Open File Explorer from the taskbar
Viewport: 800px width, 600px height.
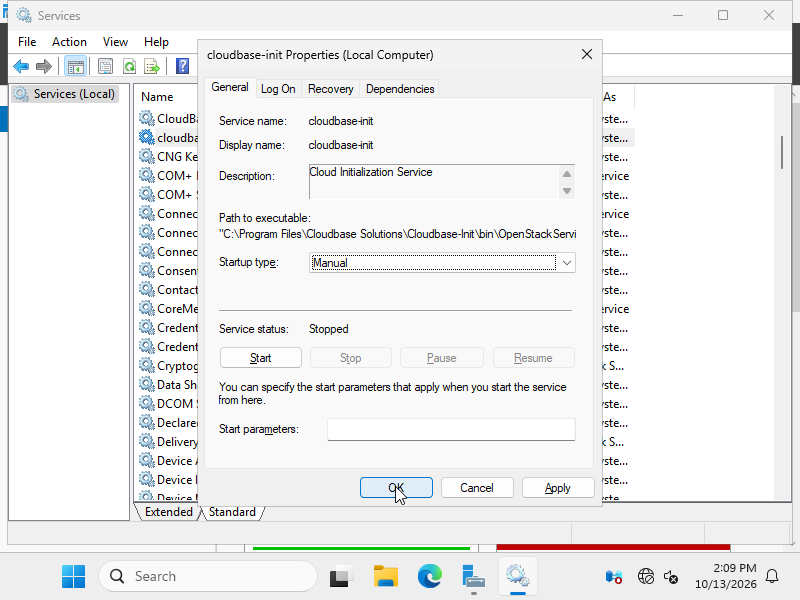pyautogui.click(x=386, y=576)
